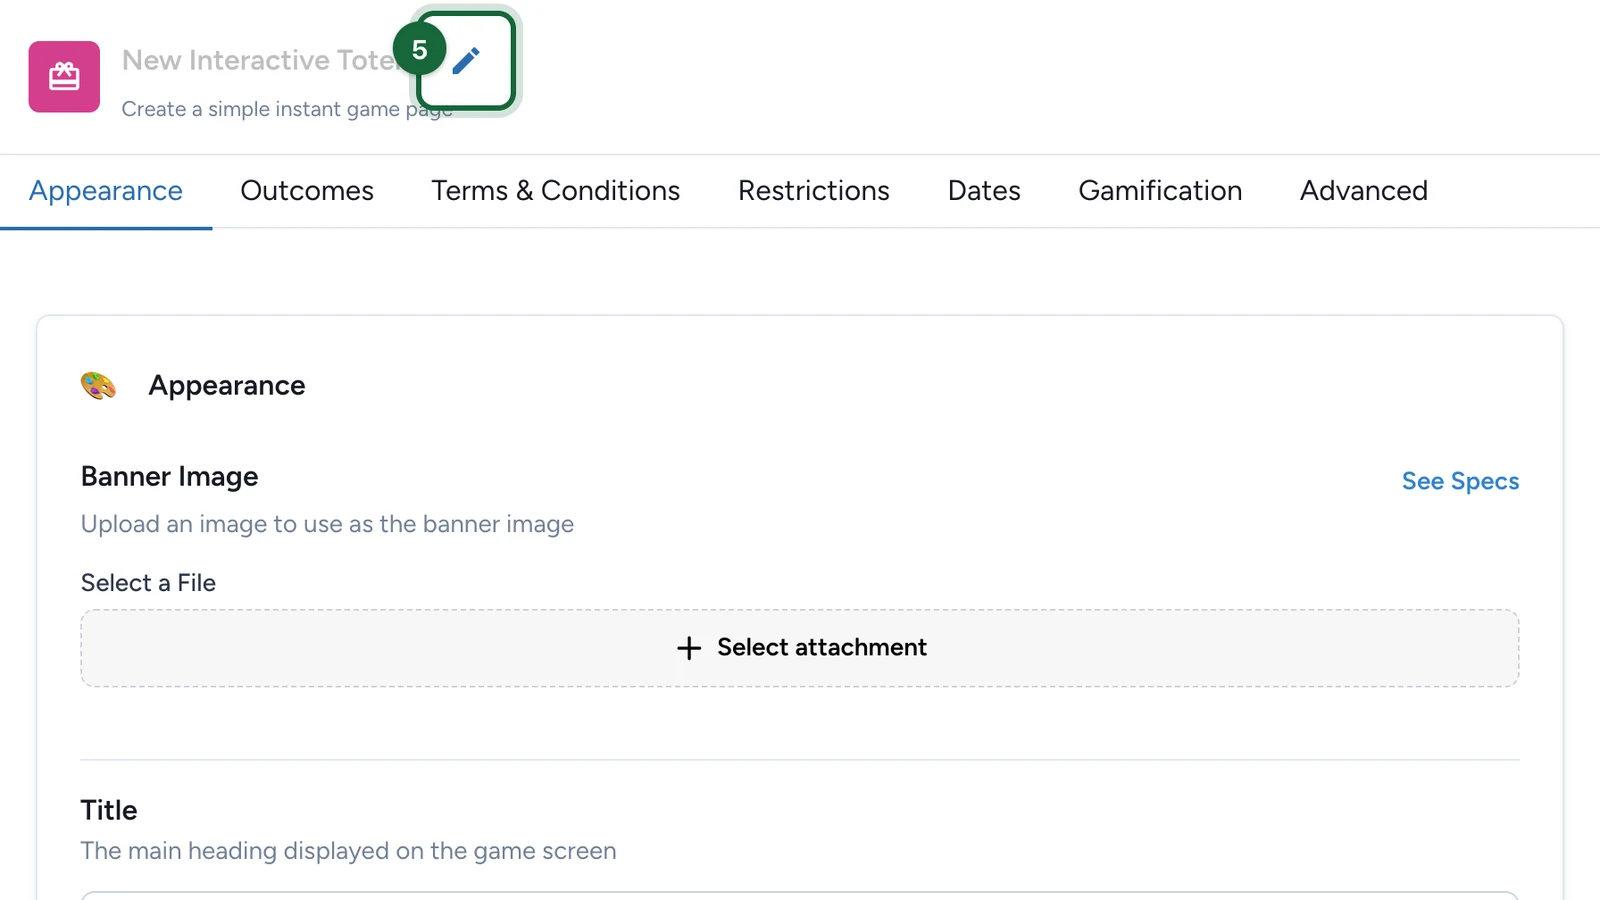Click the plus icon in Select attachment

tap(689, 648)
